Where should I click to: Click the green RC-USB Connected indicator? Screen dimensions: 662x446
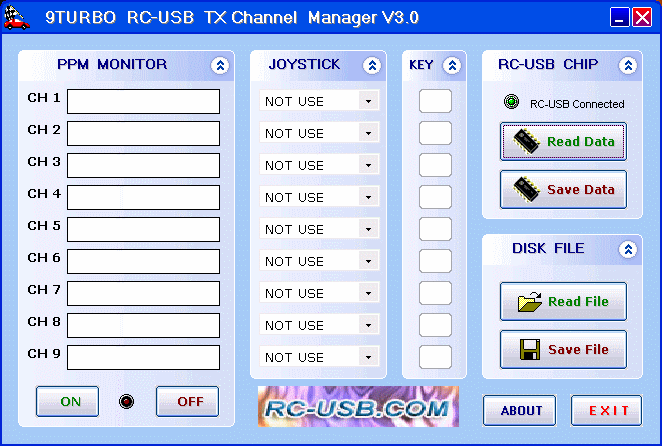coord(511,102)
